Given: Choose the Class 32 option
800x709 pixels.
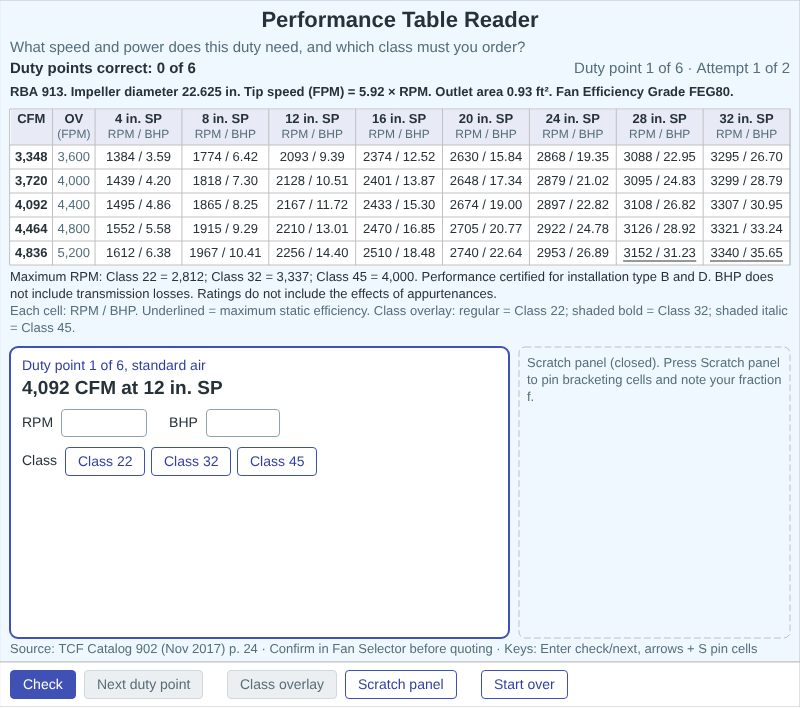Looking at the screenshot, I should (191, 461).
